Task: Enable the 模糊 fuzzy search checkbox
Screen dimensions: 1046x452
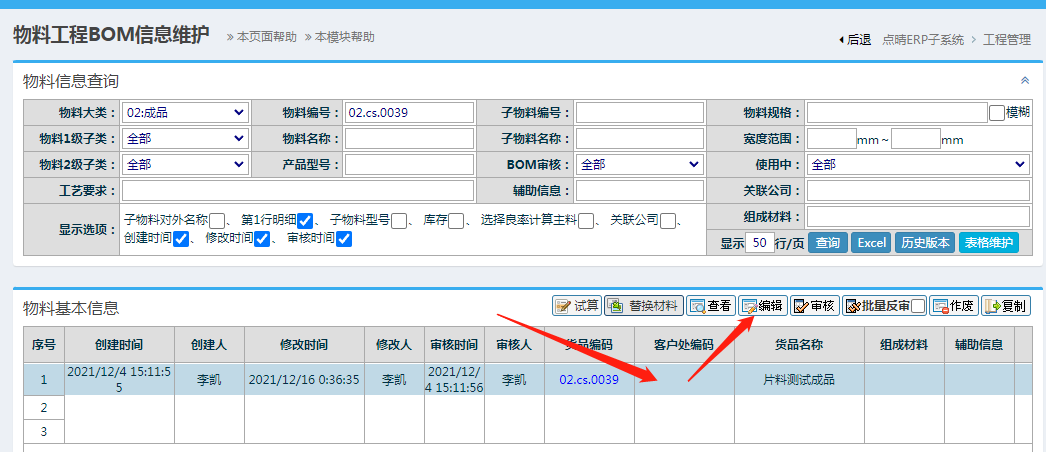Action: pos(996,113)
